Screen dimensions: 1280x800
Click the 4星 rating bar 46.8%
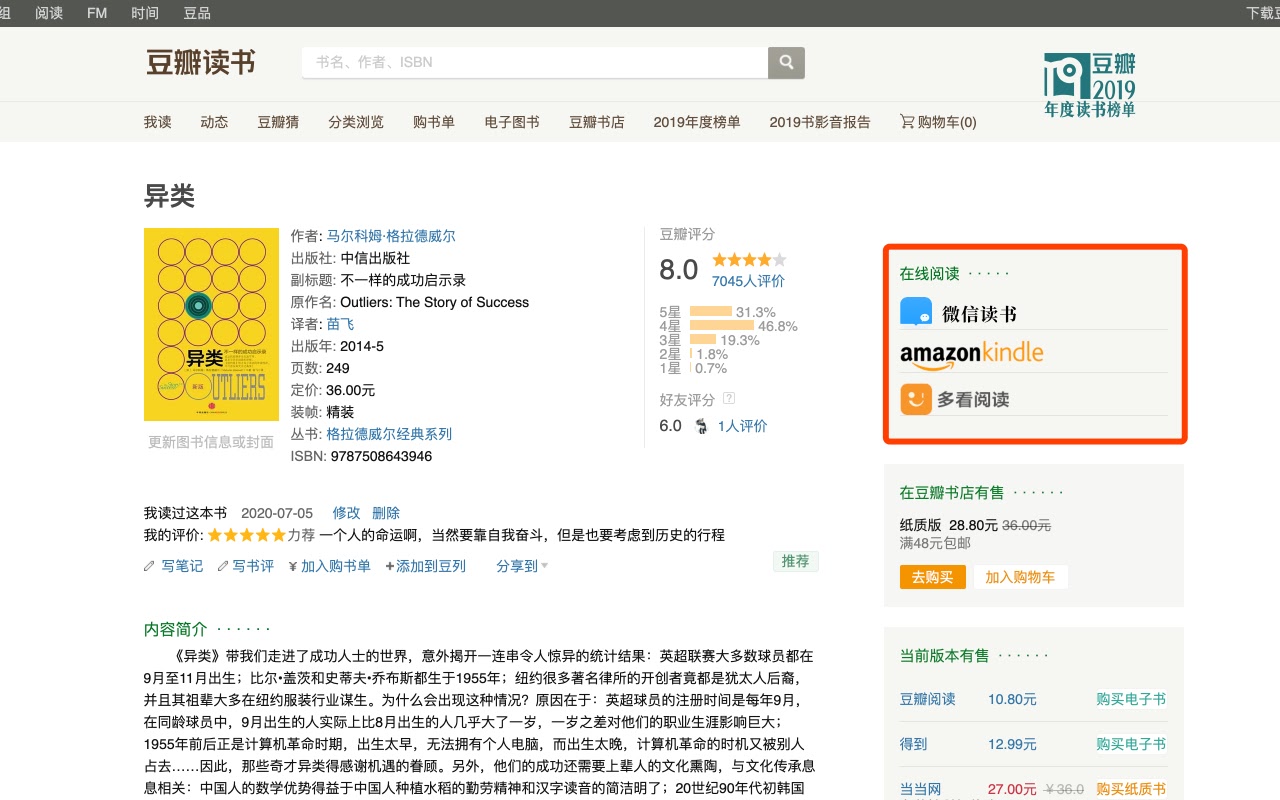tap(722, 326)
